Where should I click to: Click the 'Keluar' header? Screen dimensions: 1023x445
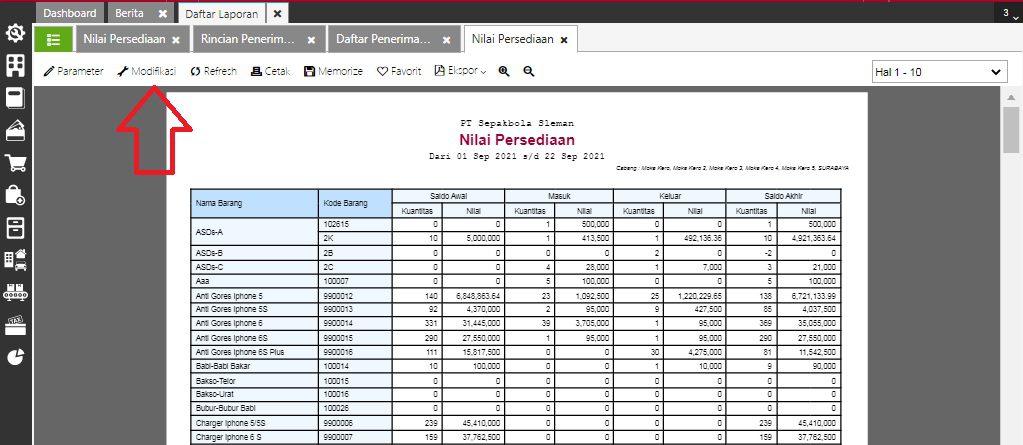(x=670, y=196)
